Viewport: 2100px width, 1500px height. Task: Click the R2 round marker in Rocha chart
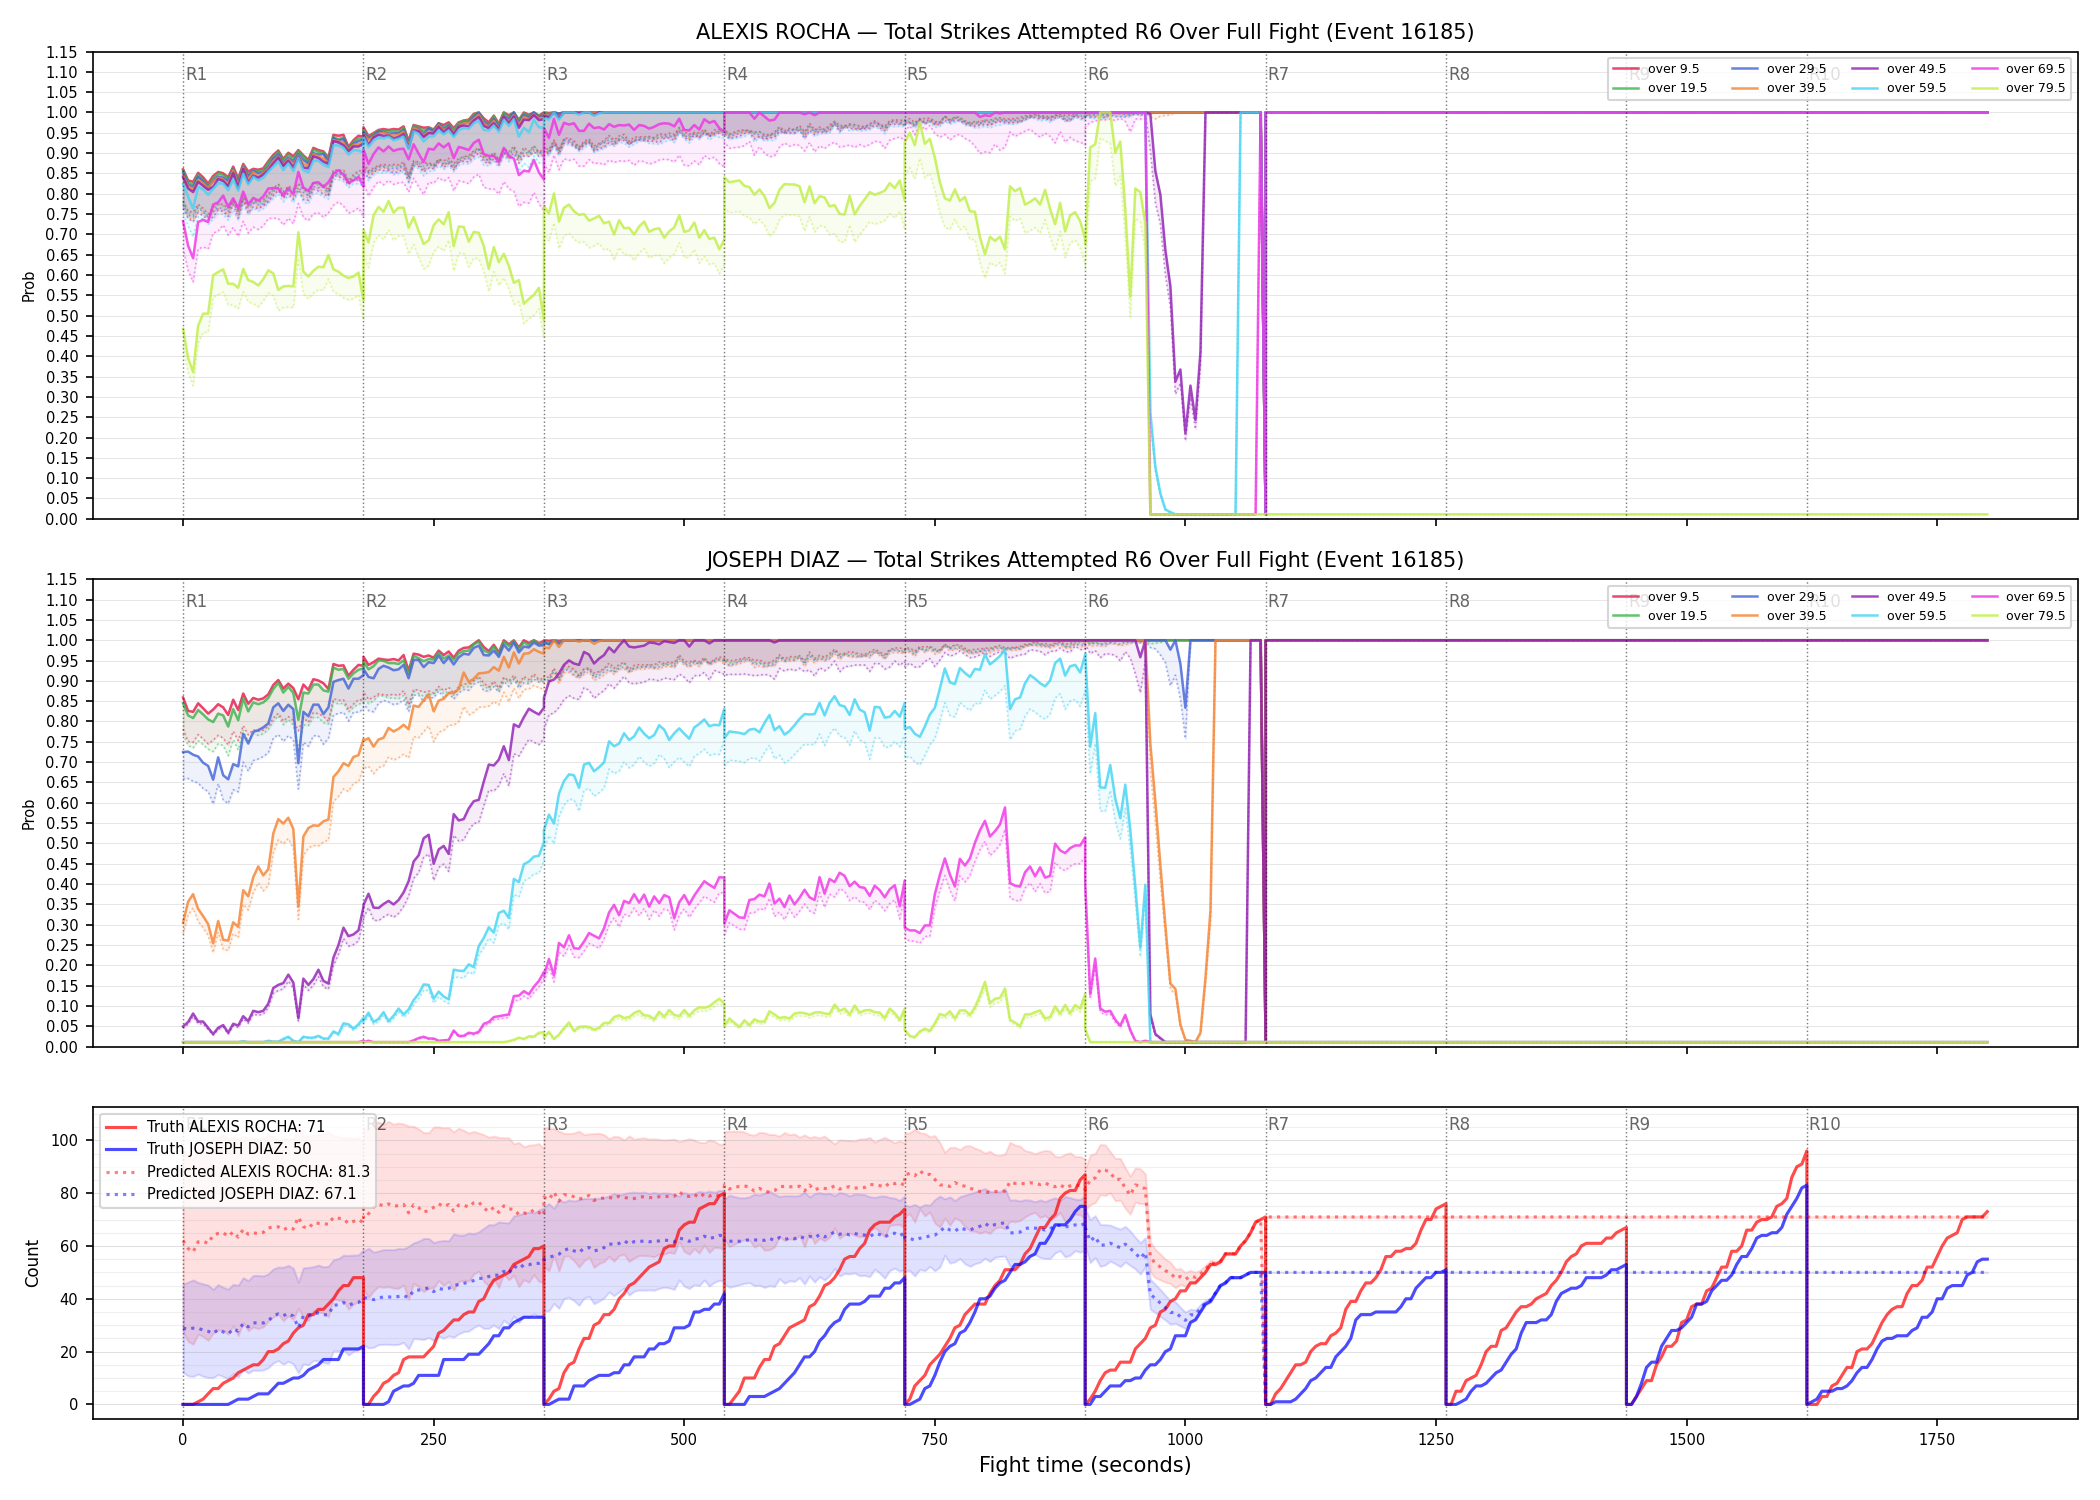[x=376, y=74]
